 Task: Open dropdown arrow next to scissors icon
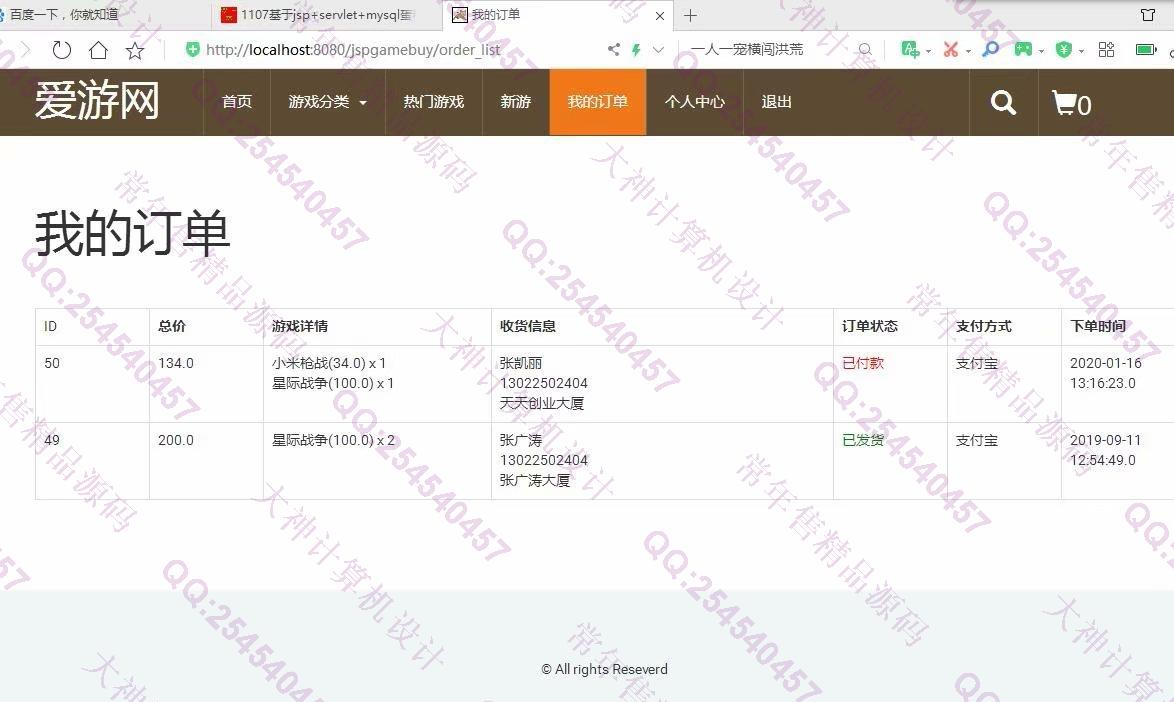click(968, 52)
